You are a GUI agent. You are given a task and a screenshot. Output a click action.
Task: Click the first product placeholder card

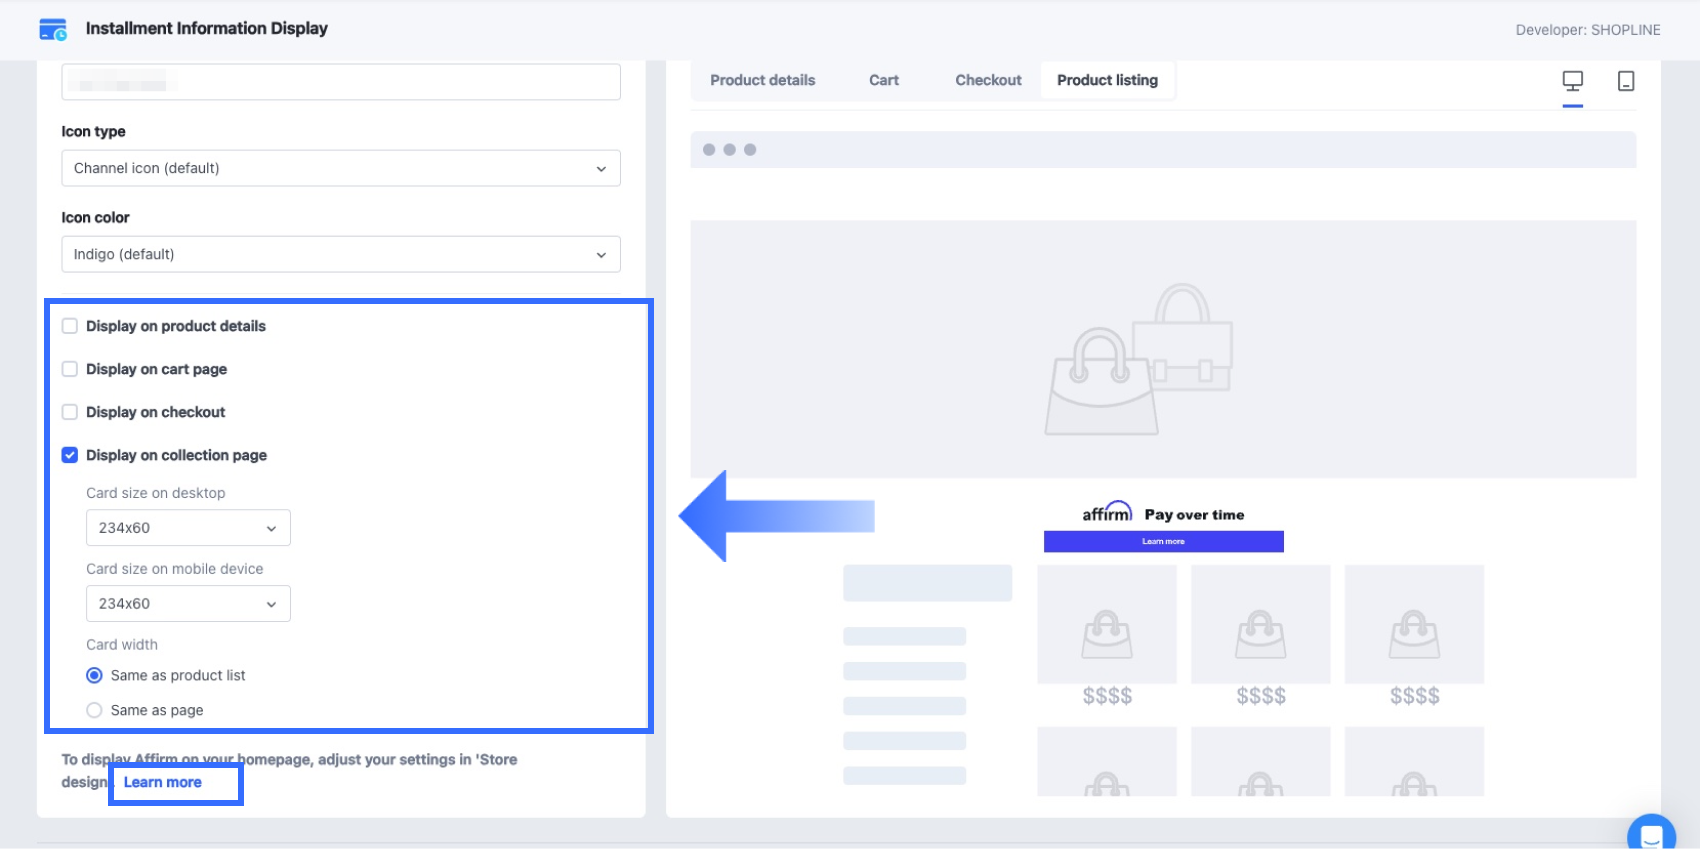point(1107,624)
